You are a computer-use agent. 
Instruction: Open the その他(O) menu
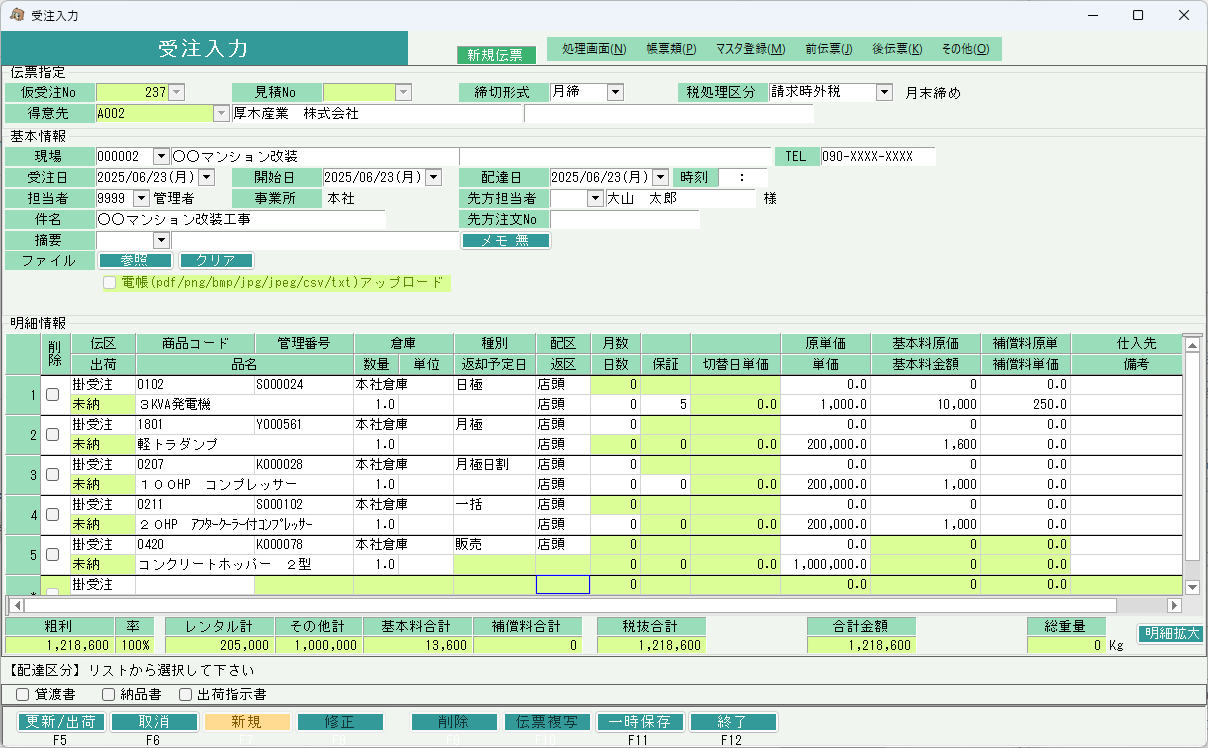966,49
